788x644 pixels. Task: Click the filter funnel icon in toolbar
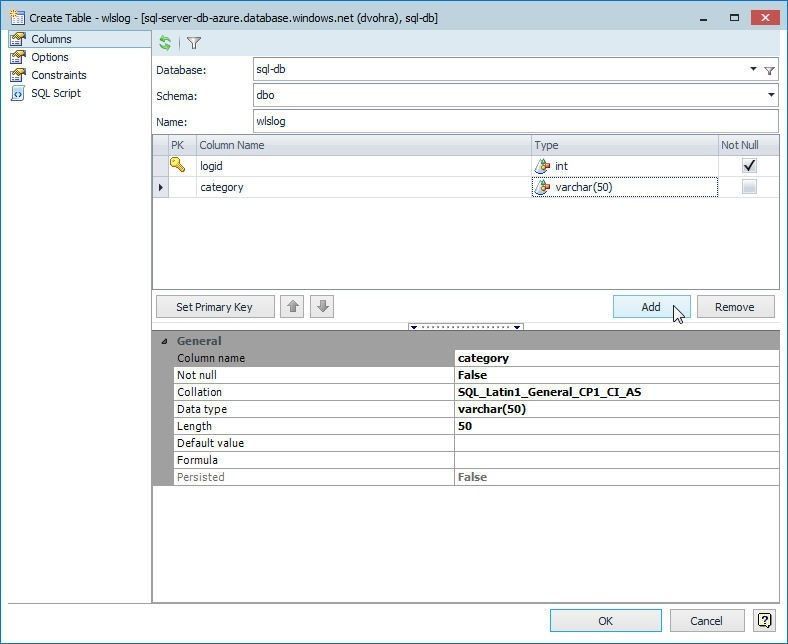[x=194, y=43]
